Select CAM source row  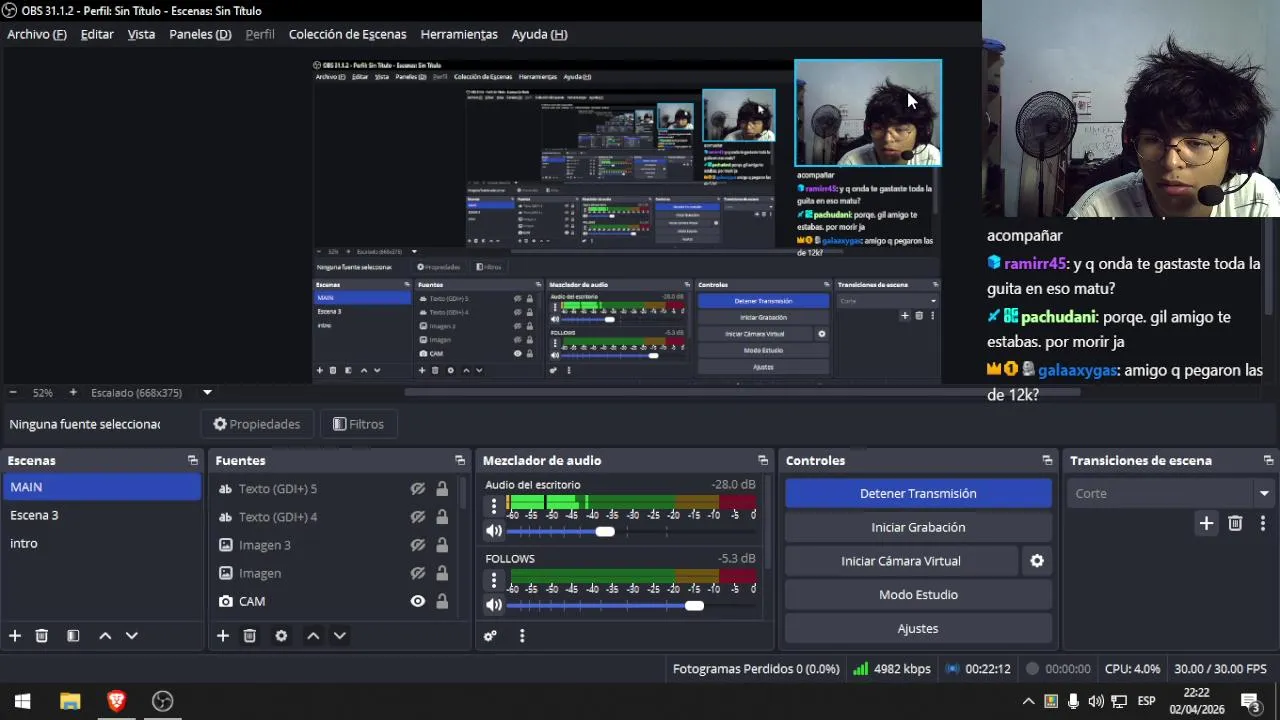point(334,601)
